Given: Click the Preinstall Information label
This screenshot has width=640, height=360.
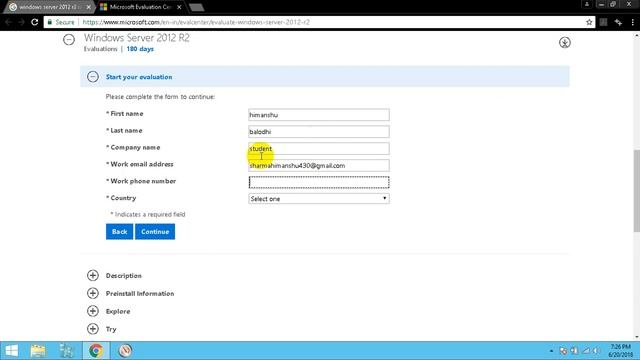Looking at the screenshot, I should [140, 293].
